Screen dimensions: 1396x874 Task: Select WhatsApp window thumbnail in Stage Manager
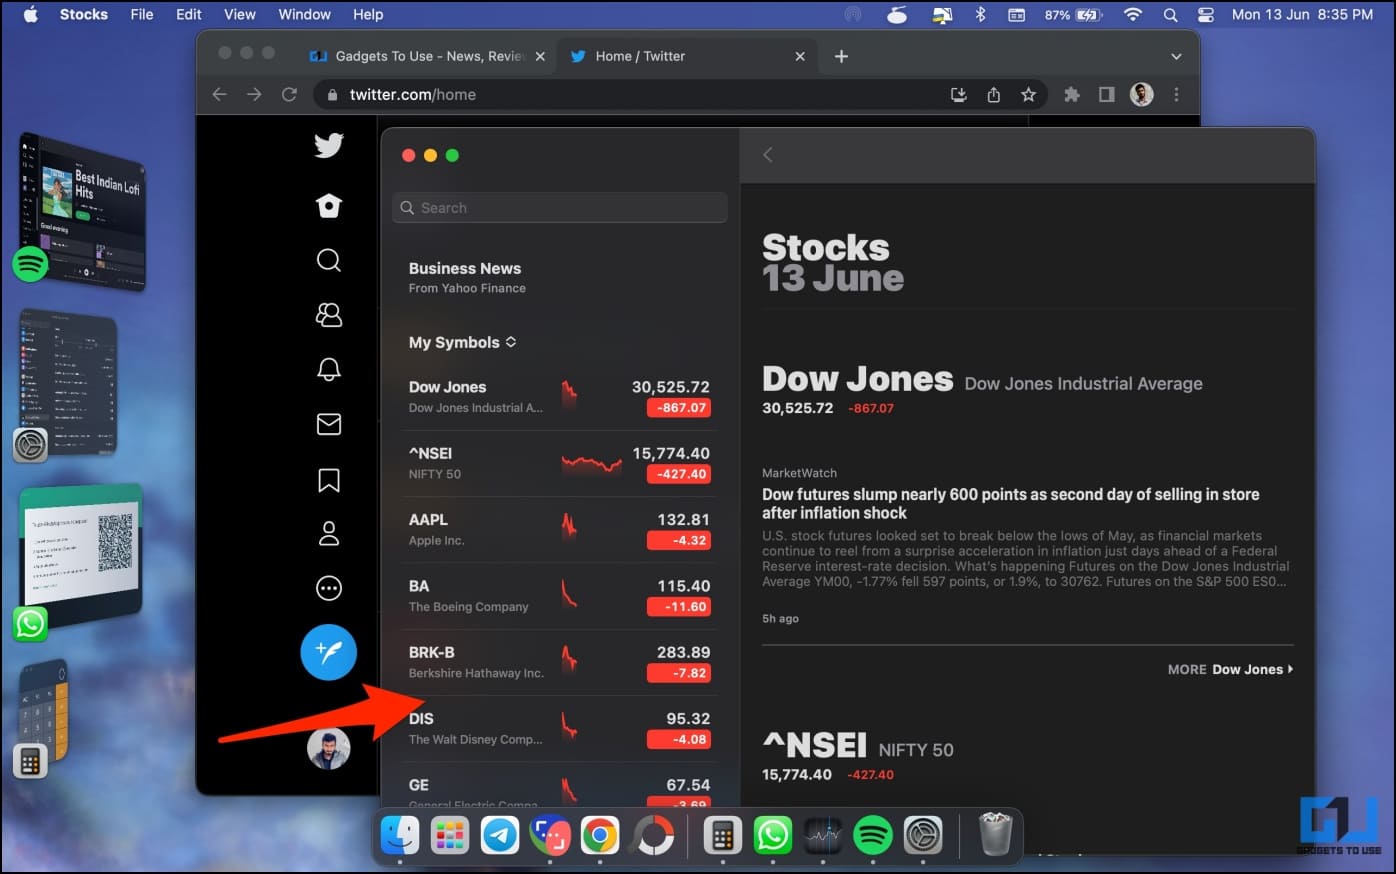coord(82,556)
